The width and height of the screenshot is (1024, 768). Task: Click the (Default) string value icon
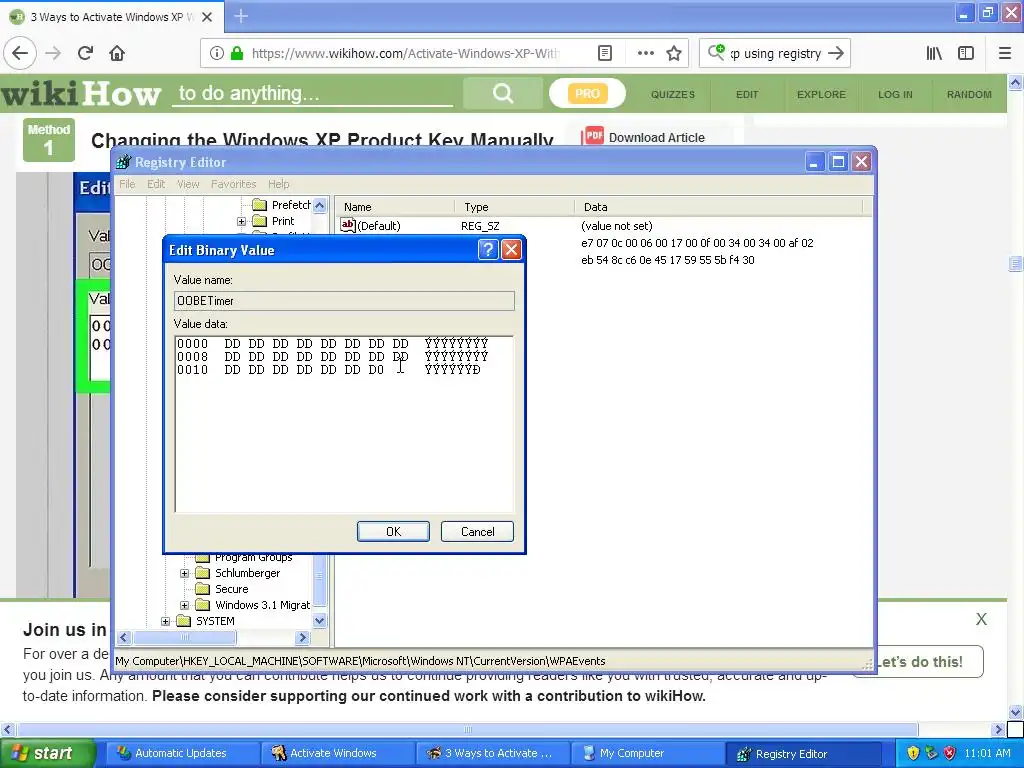(x=347, y=225)
